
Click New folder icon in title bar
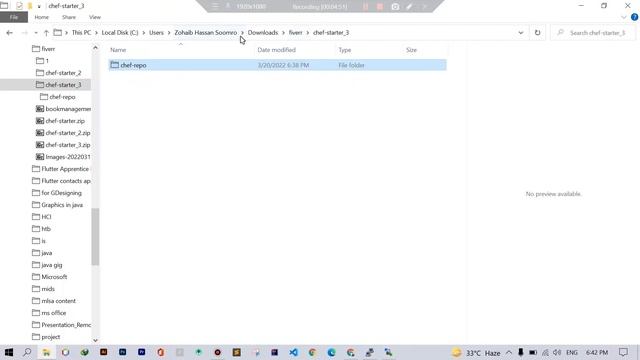[29, 6]
